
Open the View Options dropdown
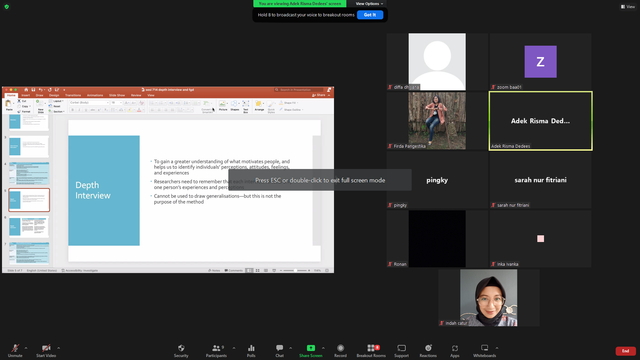(369, 4)
